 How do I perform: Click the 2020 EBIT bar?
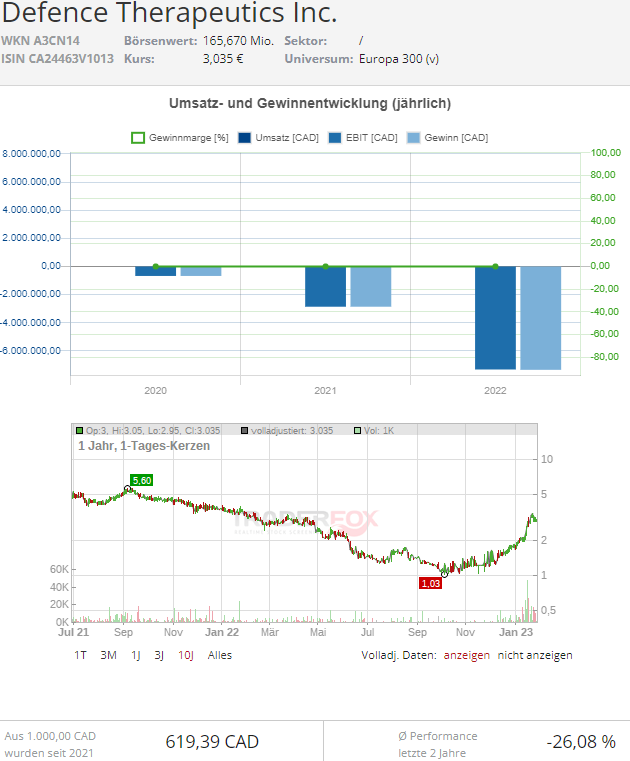(155, 271)
